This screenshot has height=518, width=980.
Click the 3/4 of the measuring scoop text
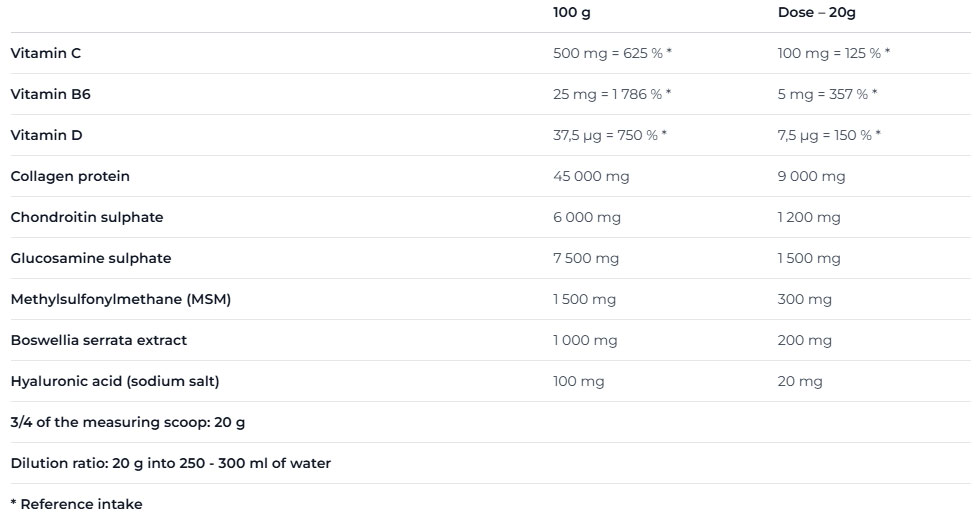[x=128, y=422]
